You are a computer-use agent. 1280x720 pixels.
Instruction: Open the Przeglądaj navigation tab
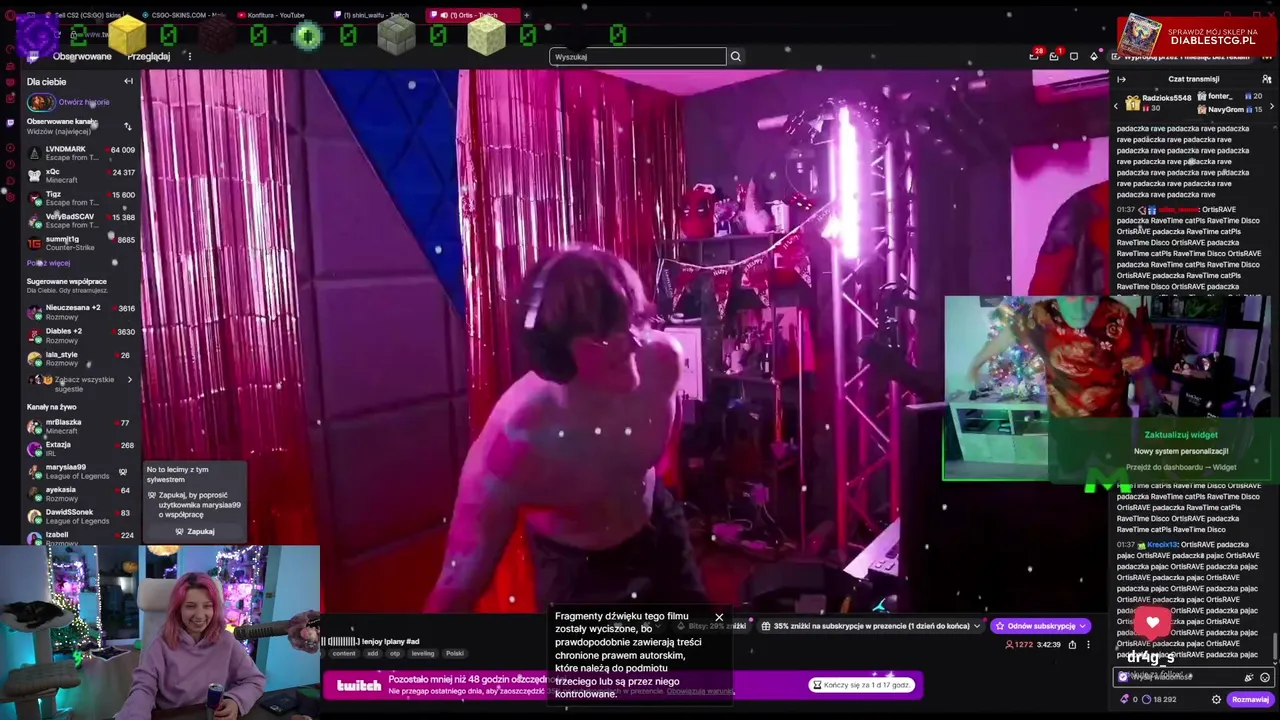(x=149, y=57)
